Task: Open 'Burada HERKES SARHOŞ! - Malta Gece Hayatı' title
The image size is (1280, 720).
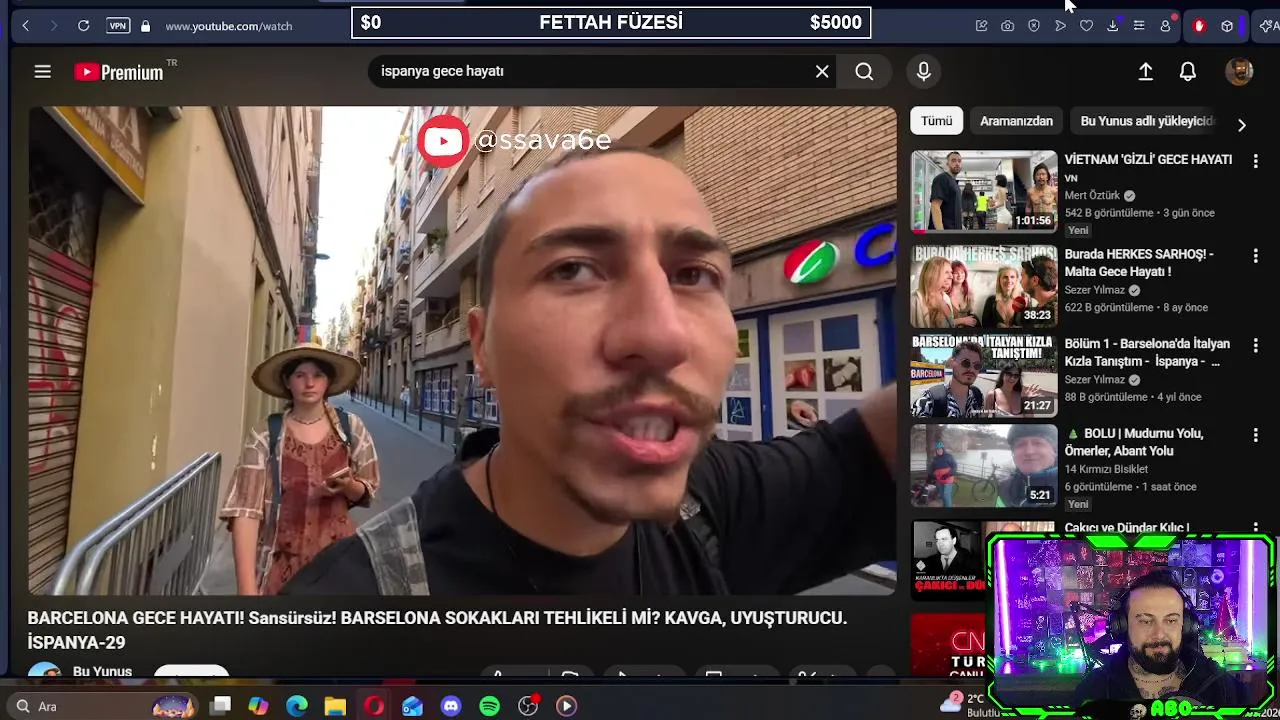Action: point(1139,263)
